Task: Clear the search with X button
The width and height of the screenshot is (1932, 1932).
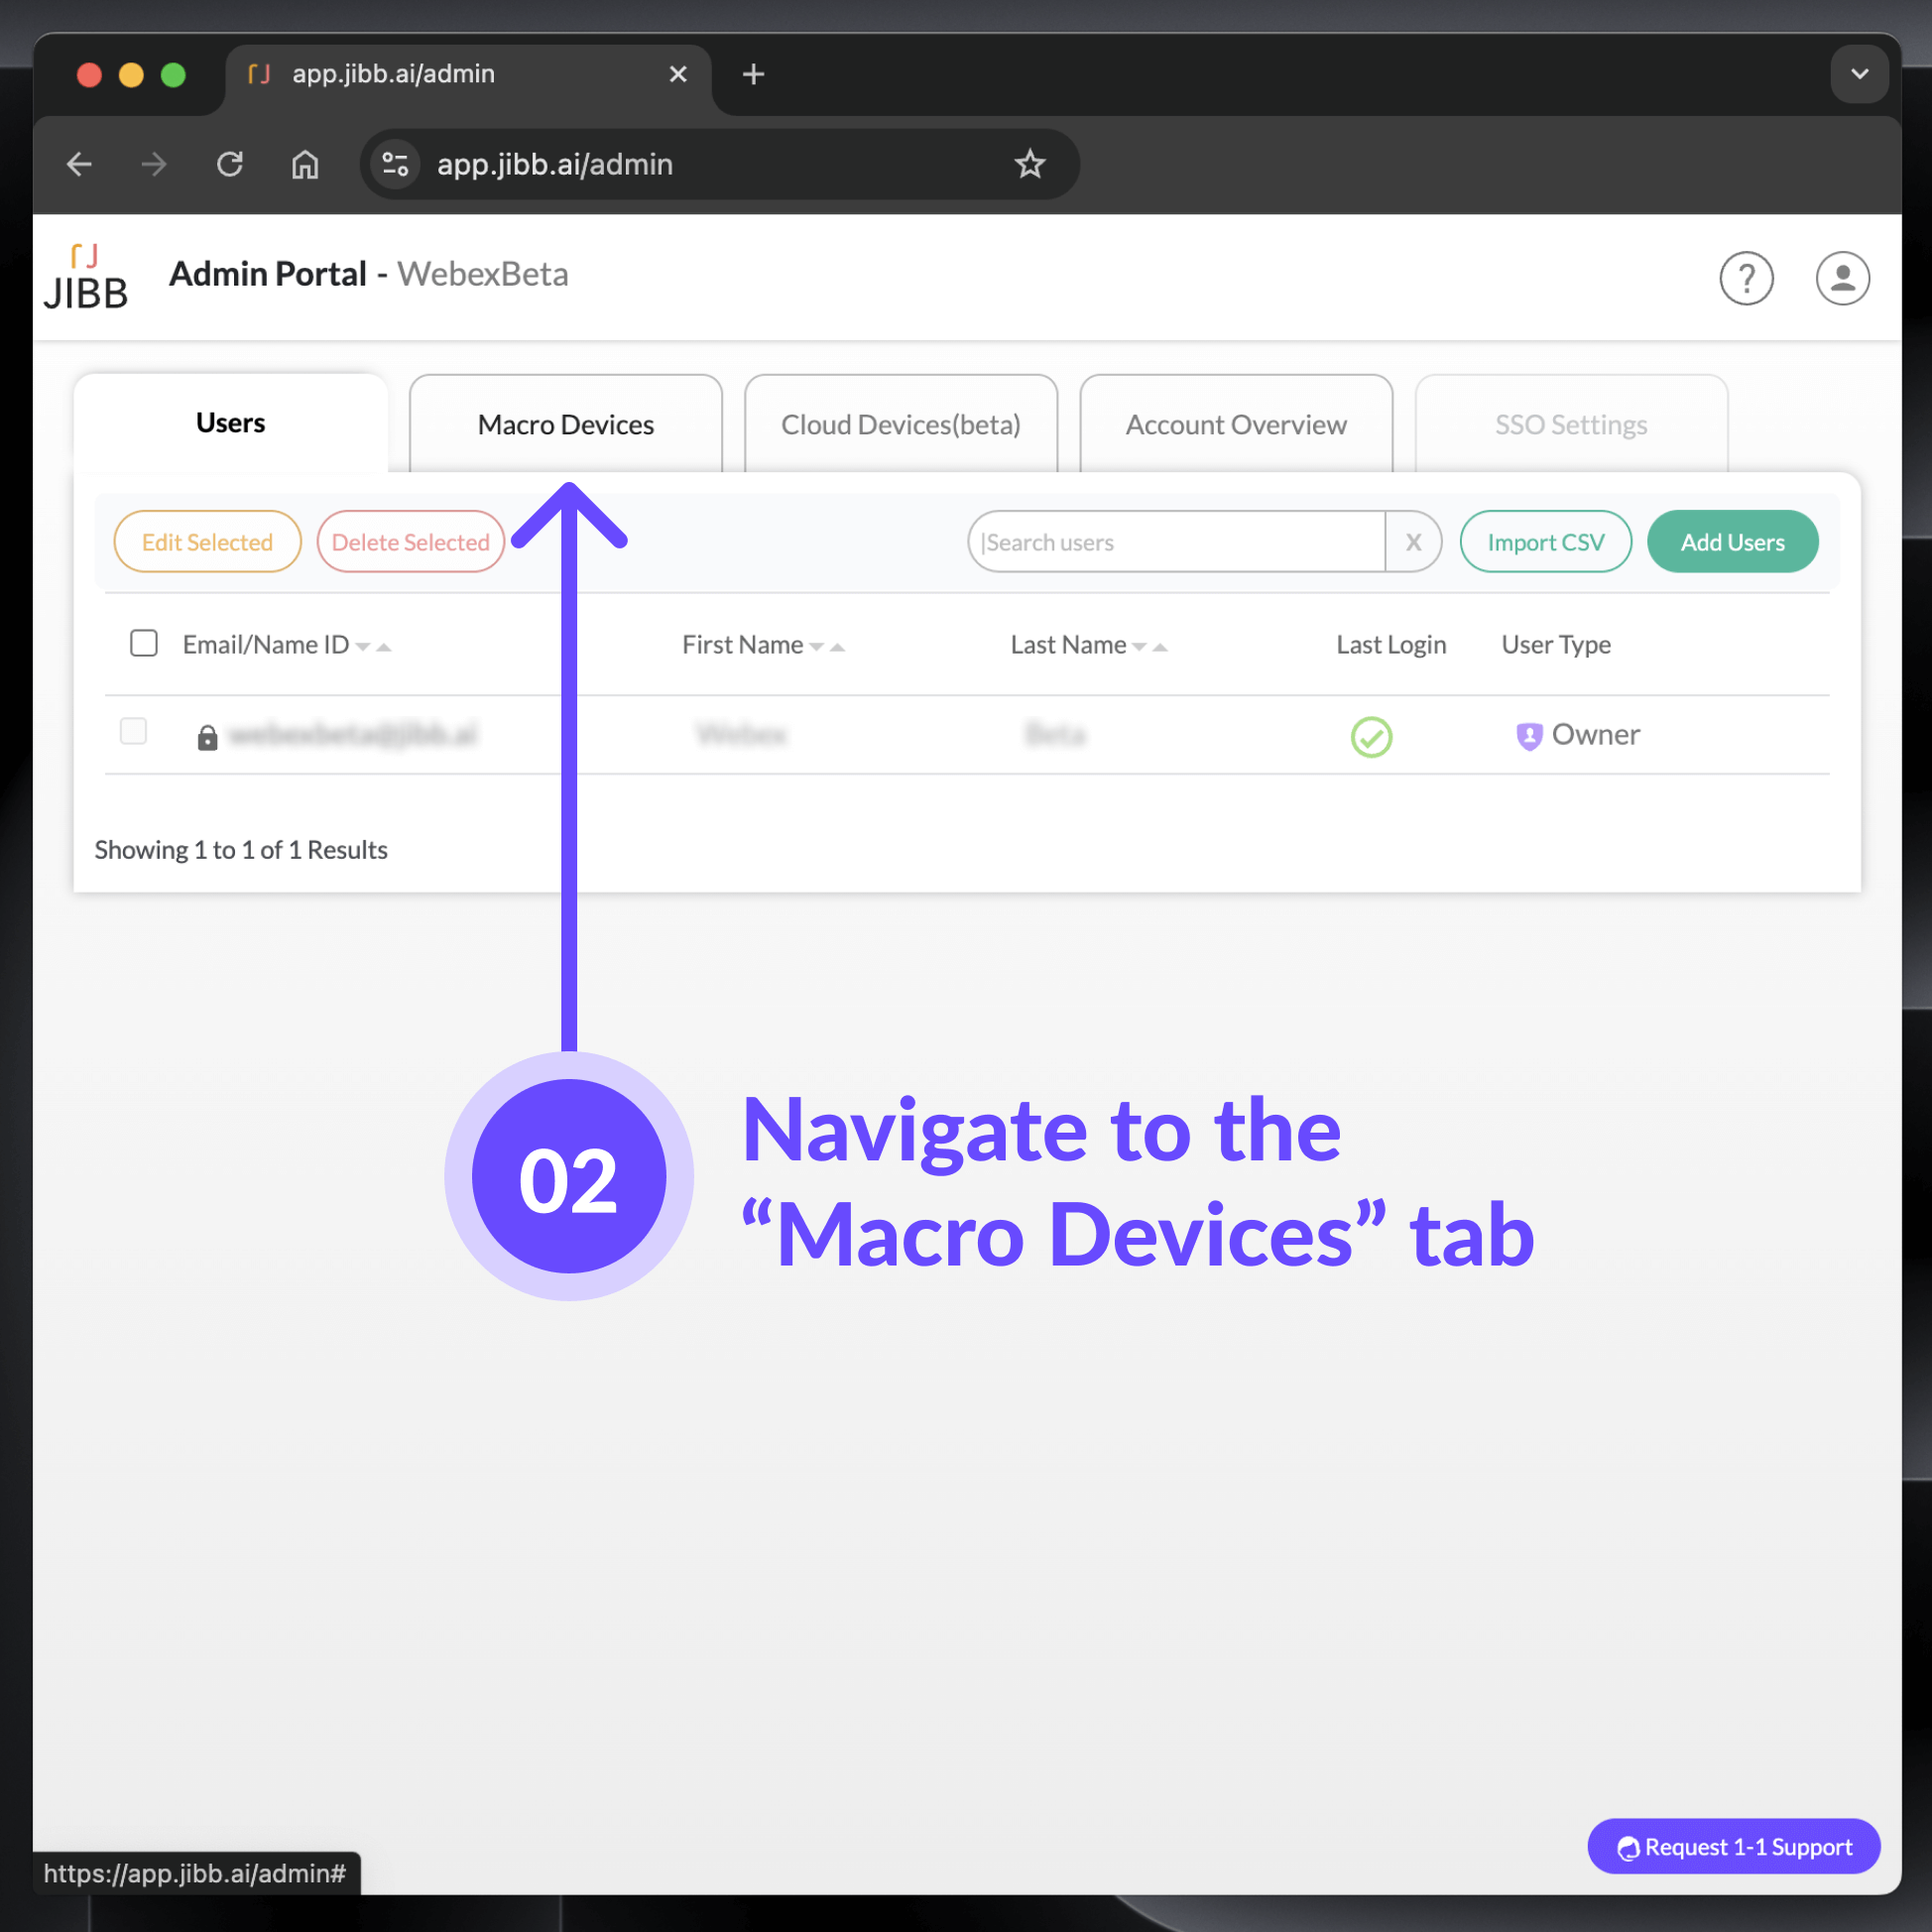Action: pyautogui.click(x=1413, y=542)
